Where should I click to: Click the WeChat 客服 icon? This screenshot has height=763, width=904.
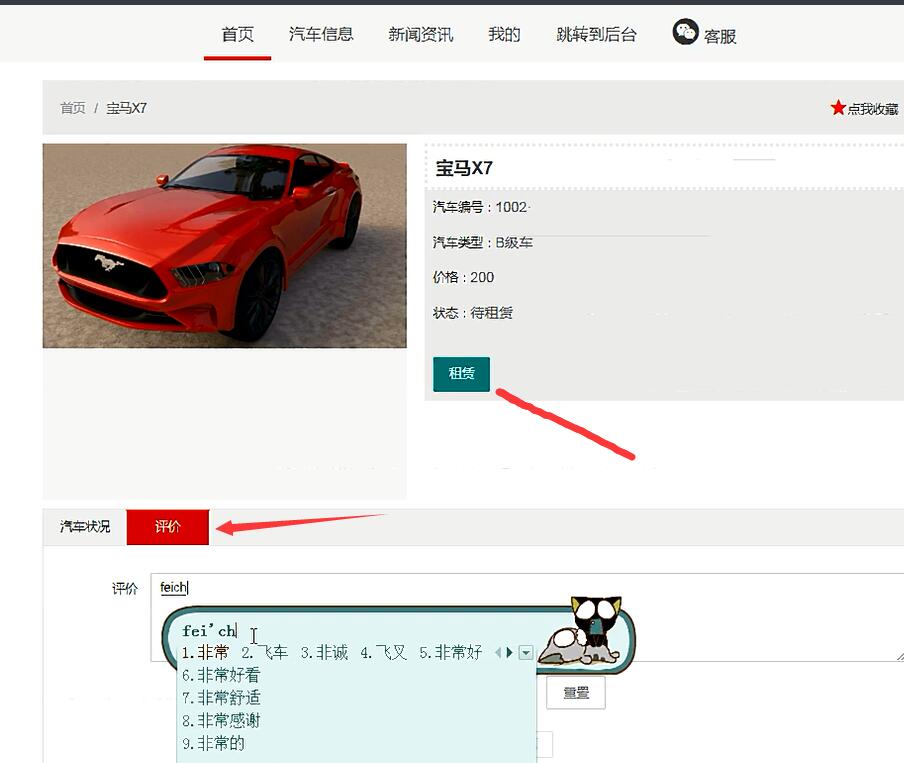pos(685,32)
